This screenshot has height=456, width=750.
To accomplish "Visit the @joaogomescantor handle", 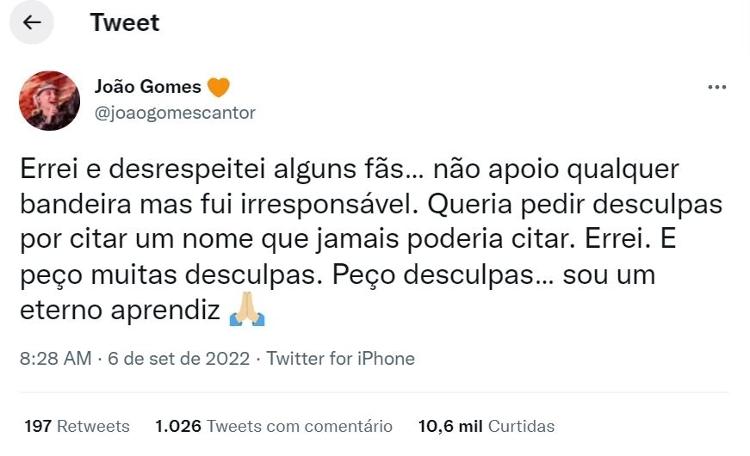I will point(174,113).
